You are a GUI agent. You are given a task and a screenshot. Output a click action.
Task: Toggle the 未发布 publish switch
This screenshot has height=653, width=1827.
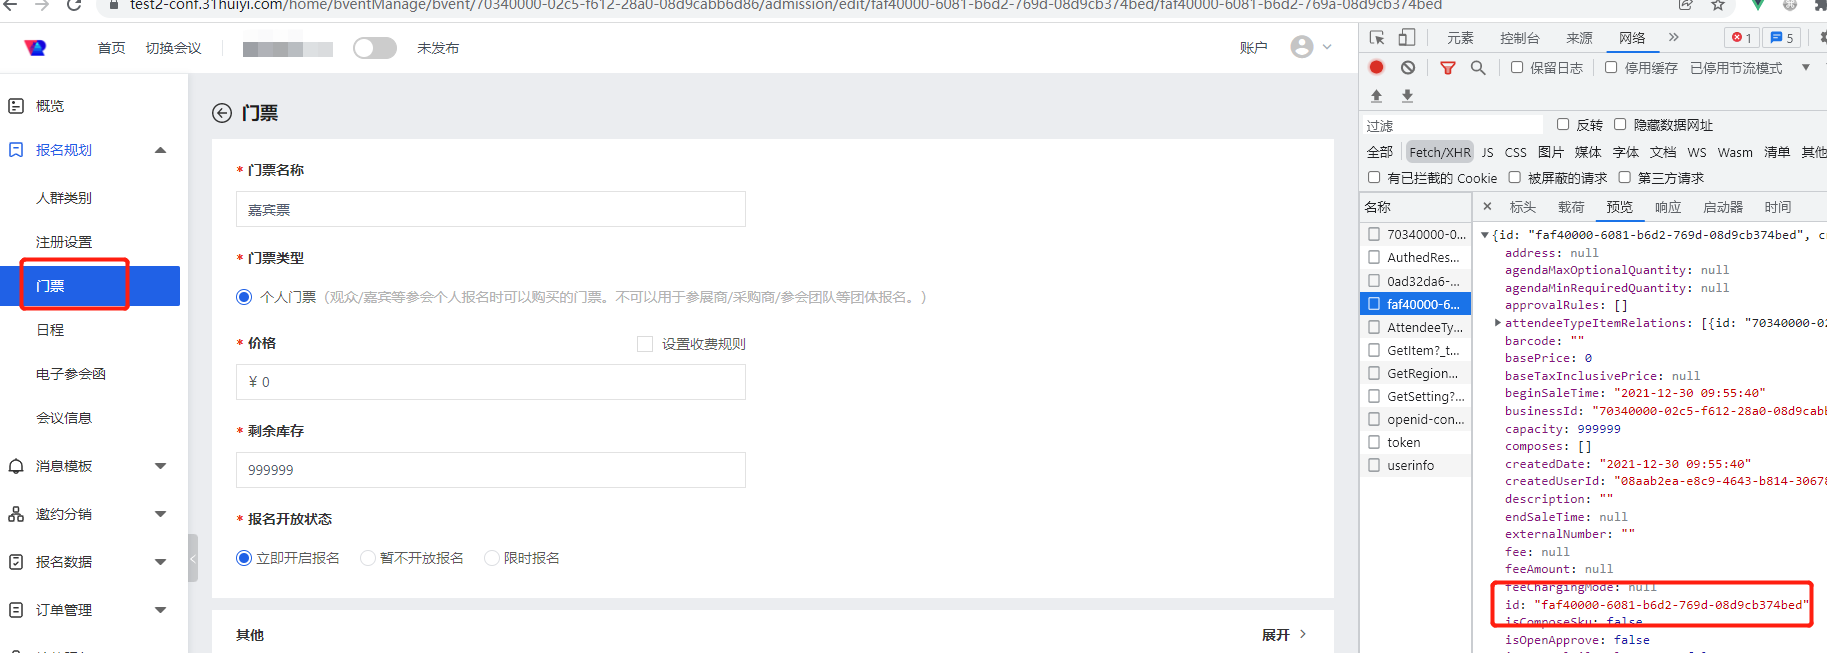click(x=375, y=48)
